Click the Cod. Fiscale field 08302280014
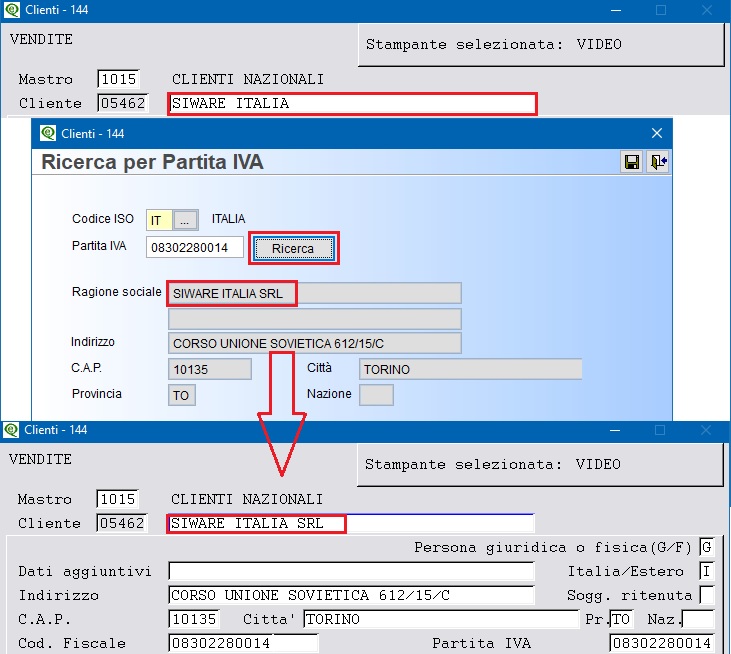This screenshot has height=654, width=731. tap(244, 643)
